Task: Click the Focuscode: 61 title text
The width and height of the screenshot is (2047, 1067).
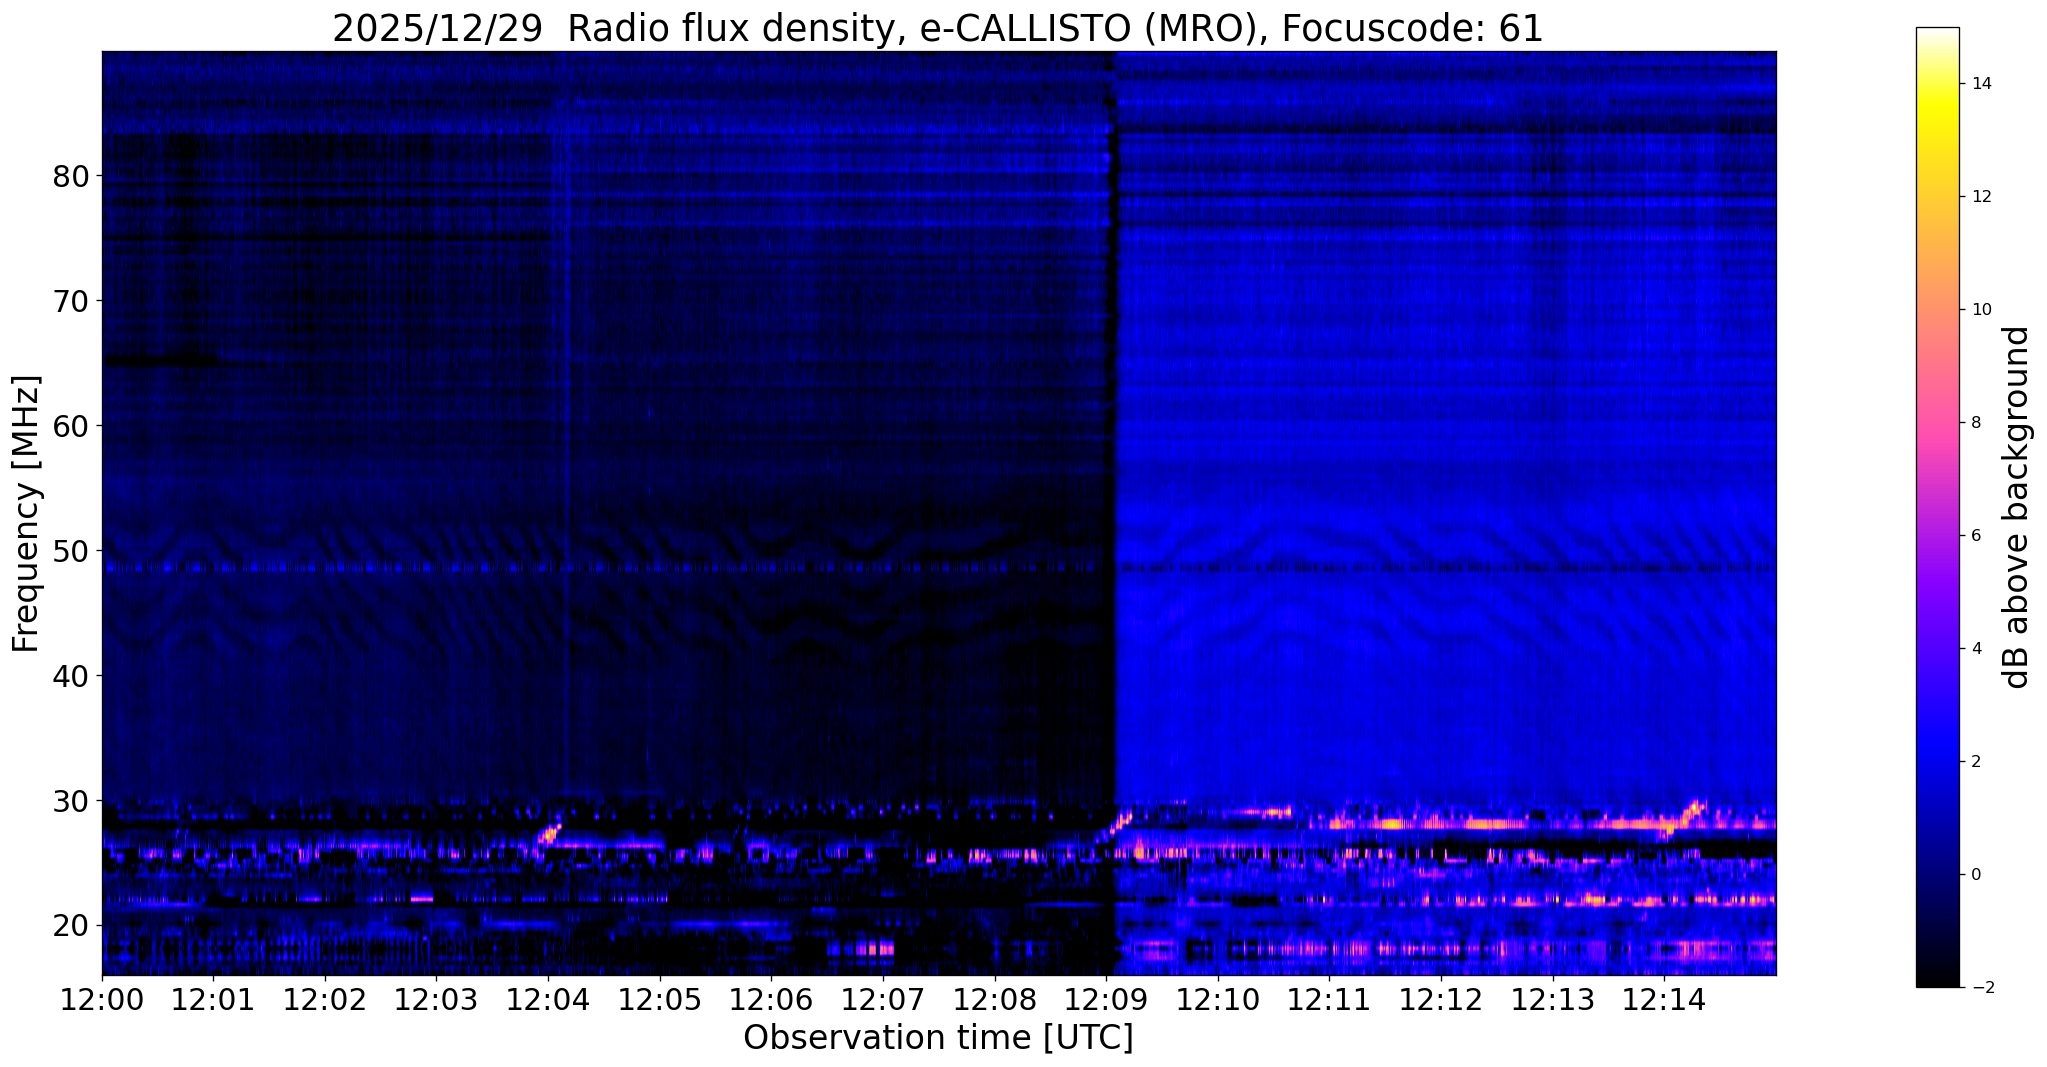Action: (1412, 29)
